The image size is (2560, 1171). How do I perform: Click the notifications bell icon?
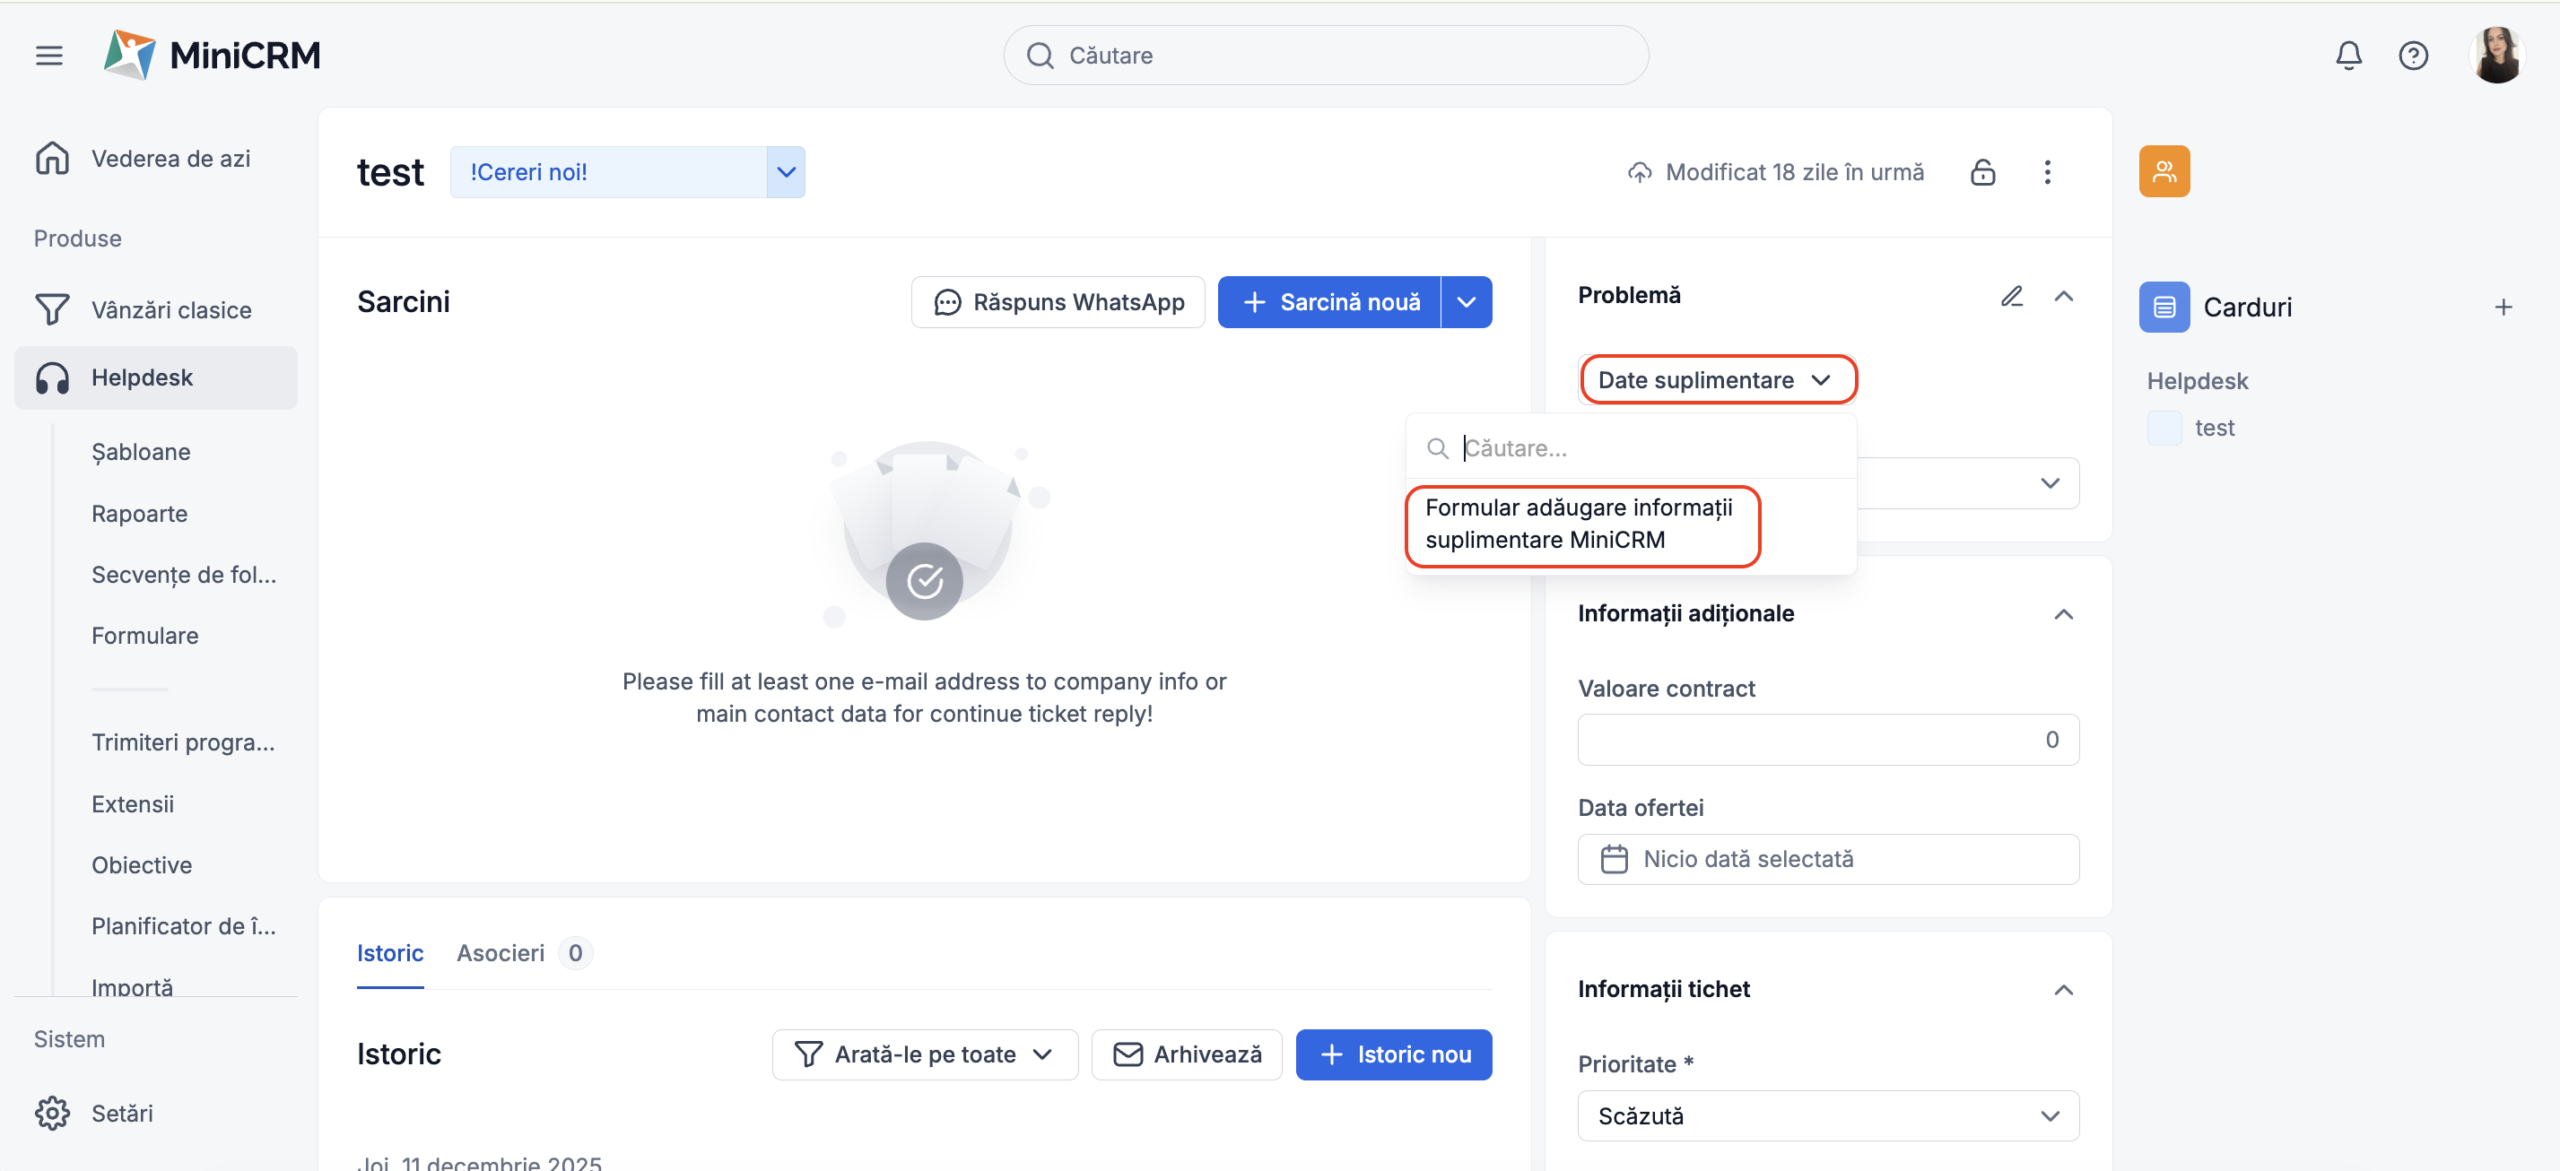[x=2348, y=56]
